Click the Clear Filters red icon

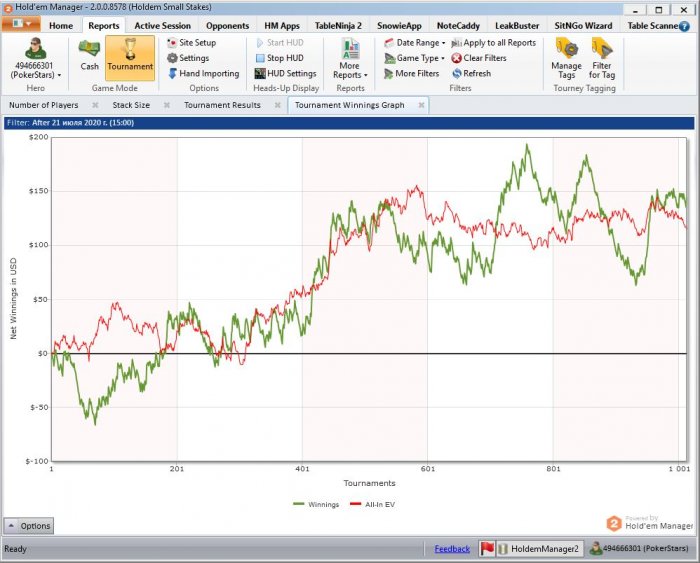tap(456, 58)
